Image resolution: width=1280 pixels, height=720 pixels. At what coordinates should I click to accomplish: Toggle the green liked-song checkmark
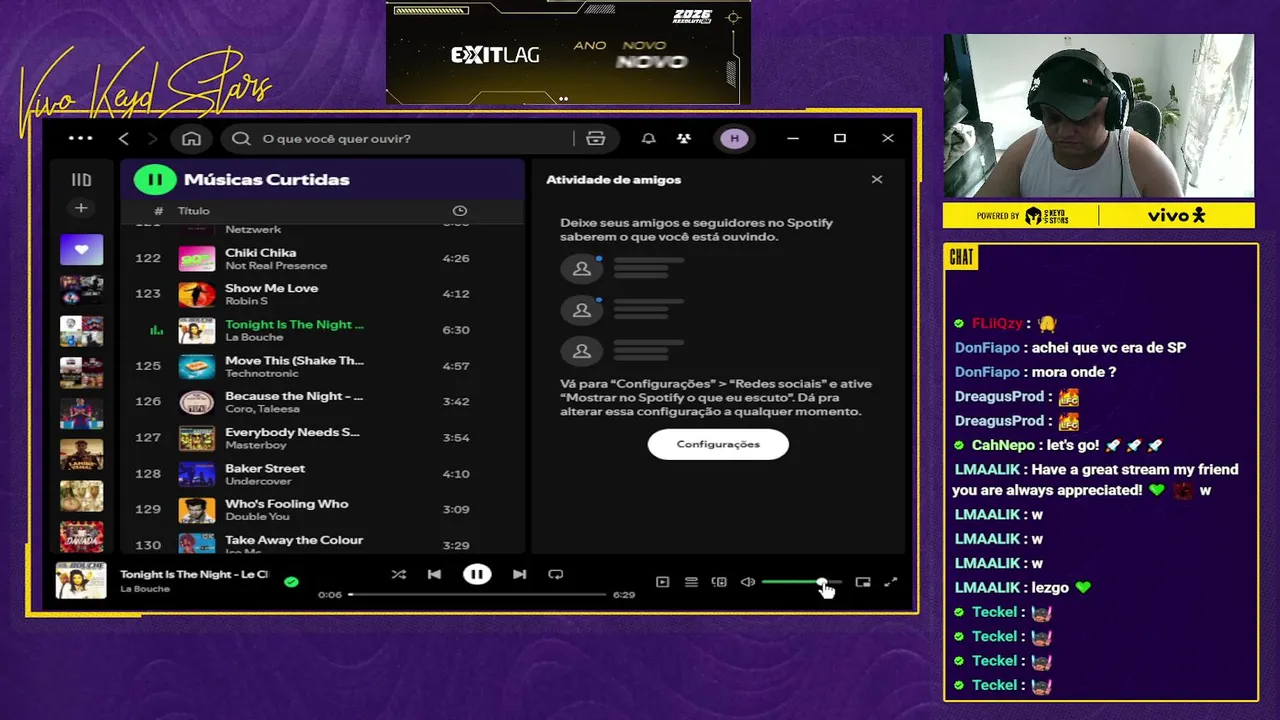pyautogui.click(x=291, y=581)
